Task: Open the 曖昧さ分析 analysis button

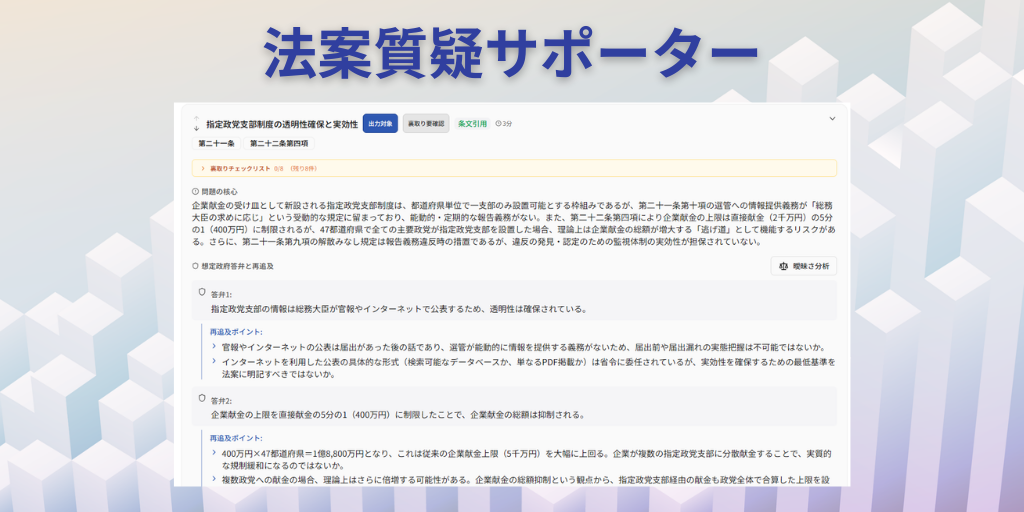Action: pos(804,266)
